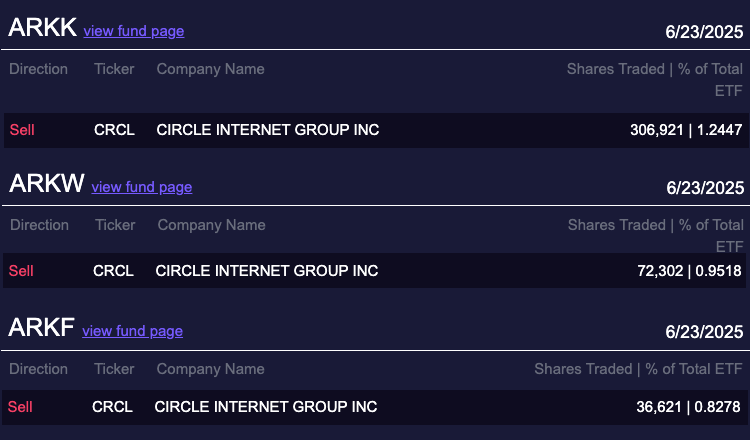Click the Ticker column header under ARKW
The height and width of the screenshot is (440, 750).
tap(115, 225)
